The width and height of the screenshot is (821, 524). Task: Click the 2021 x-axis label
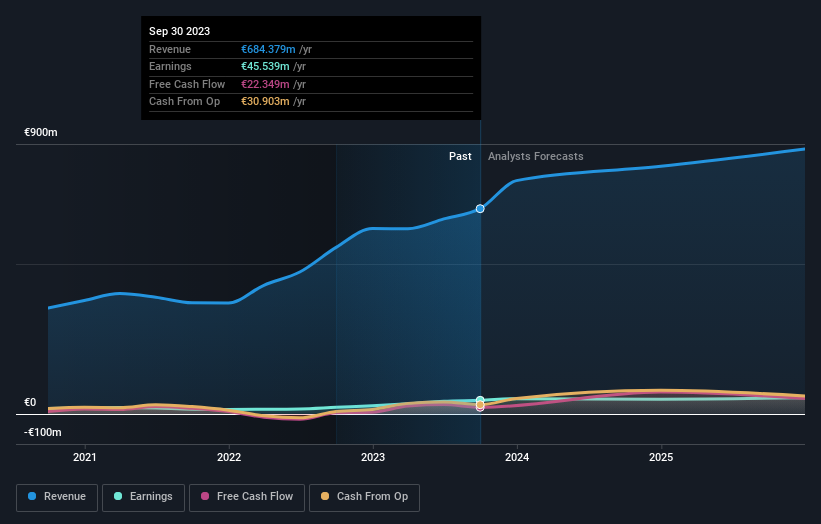85,457
